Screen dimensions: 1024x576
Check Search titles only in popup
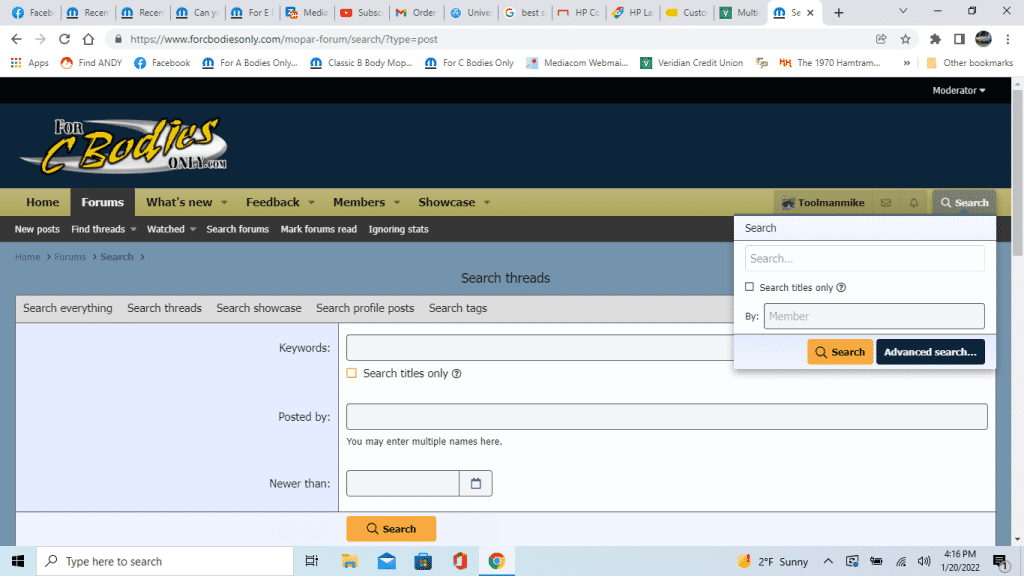750,288
